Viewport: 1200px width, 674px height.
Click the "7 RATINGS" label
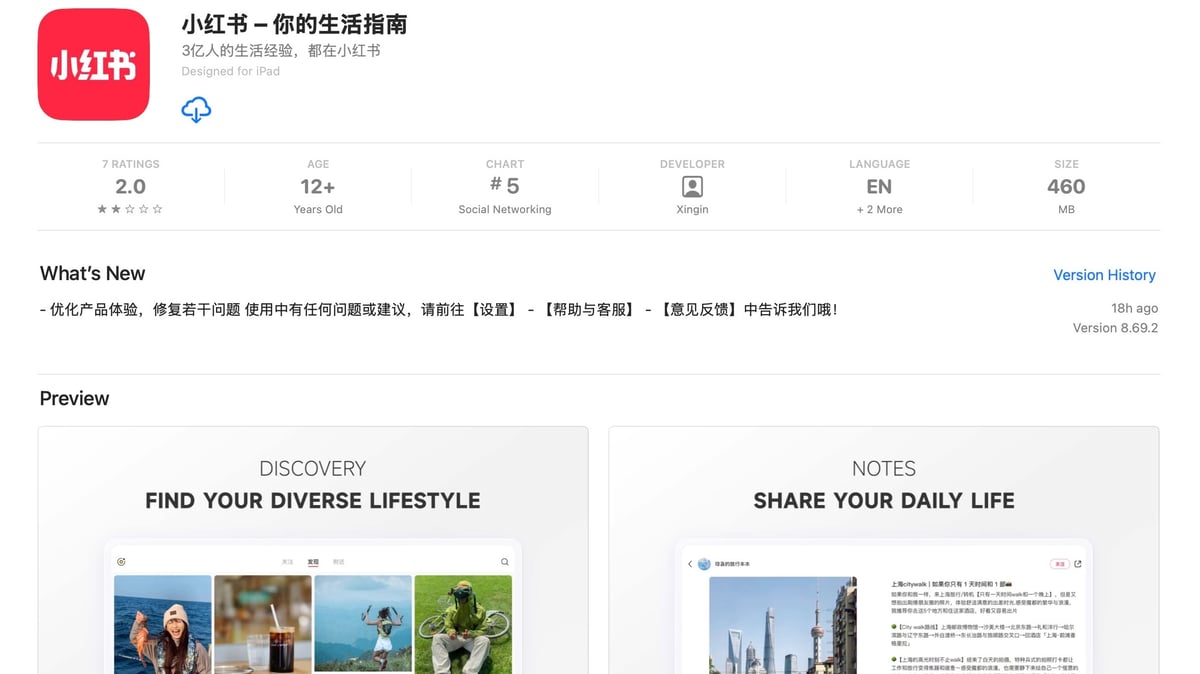[130, 164]
